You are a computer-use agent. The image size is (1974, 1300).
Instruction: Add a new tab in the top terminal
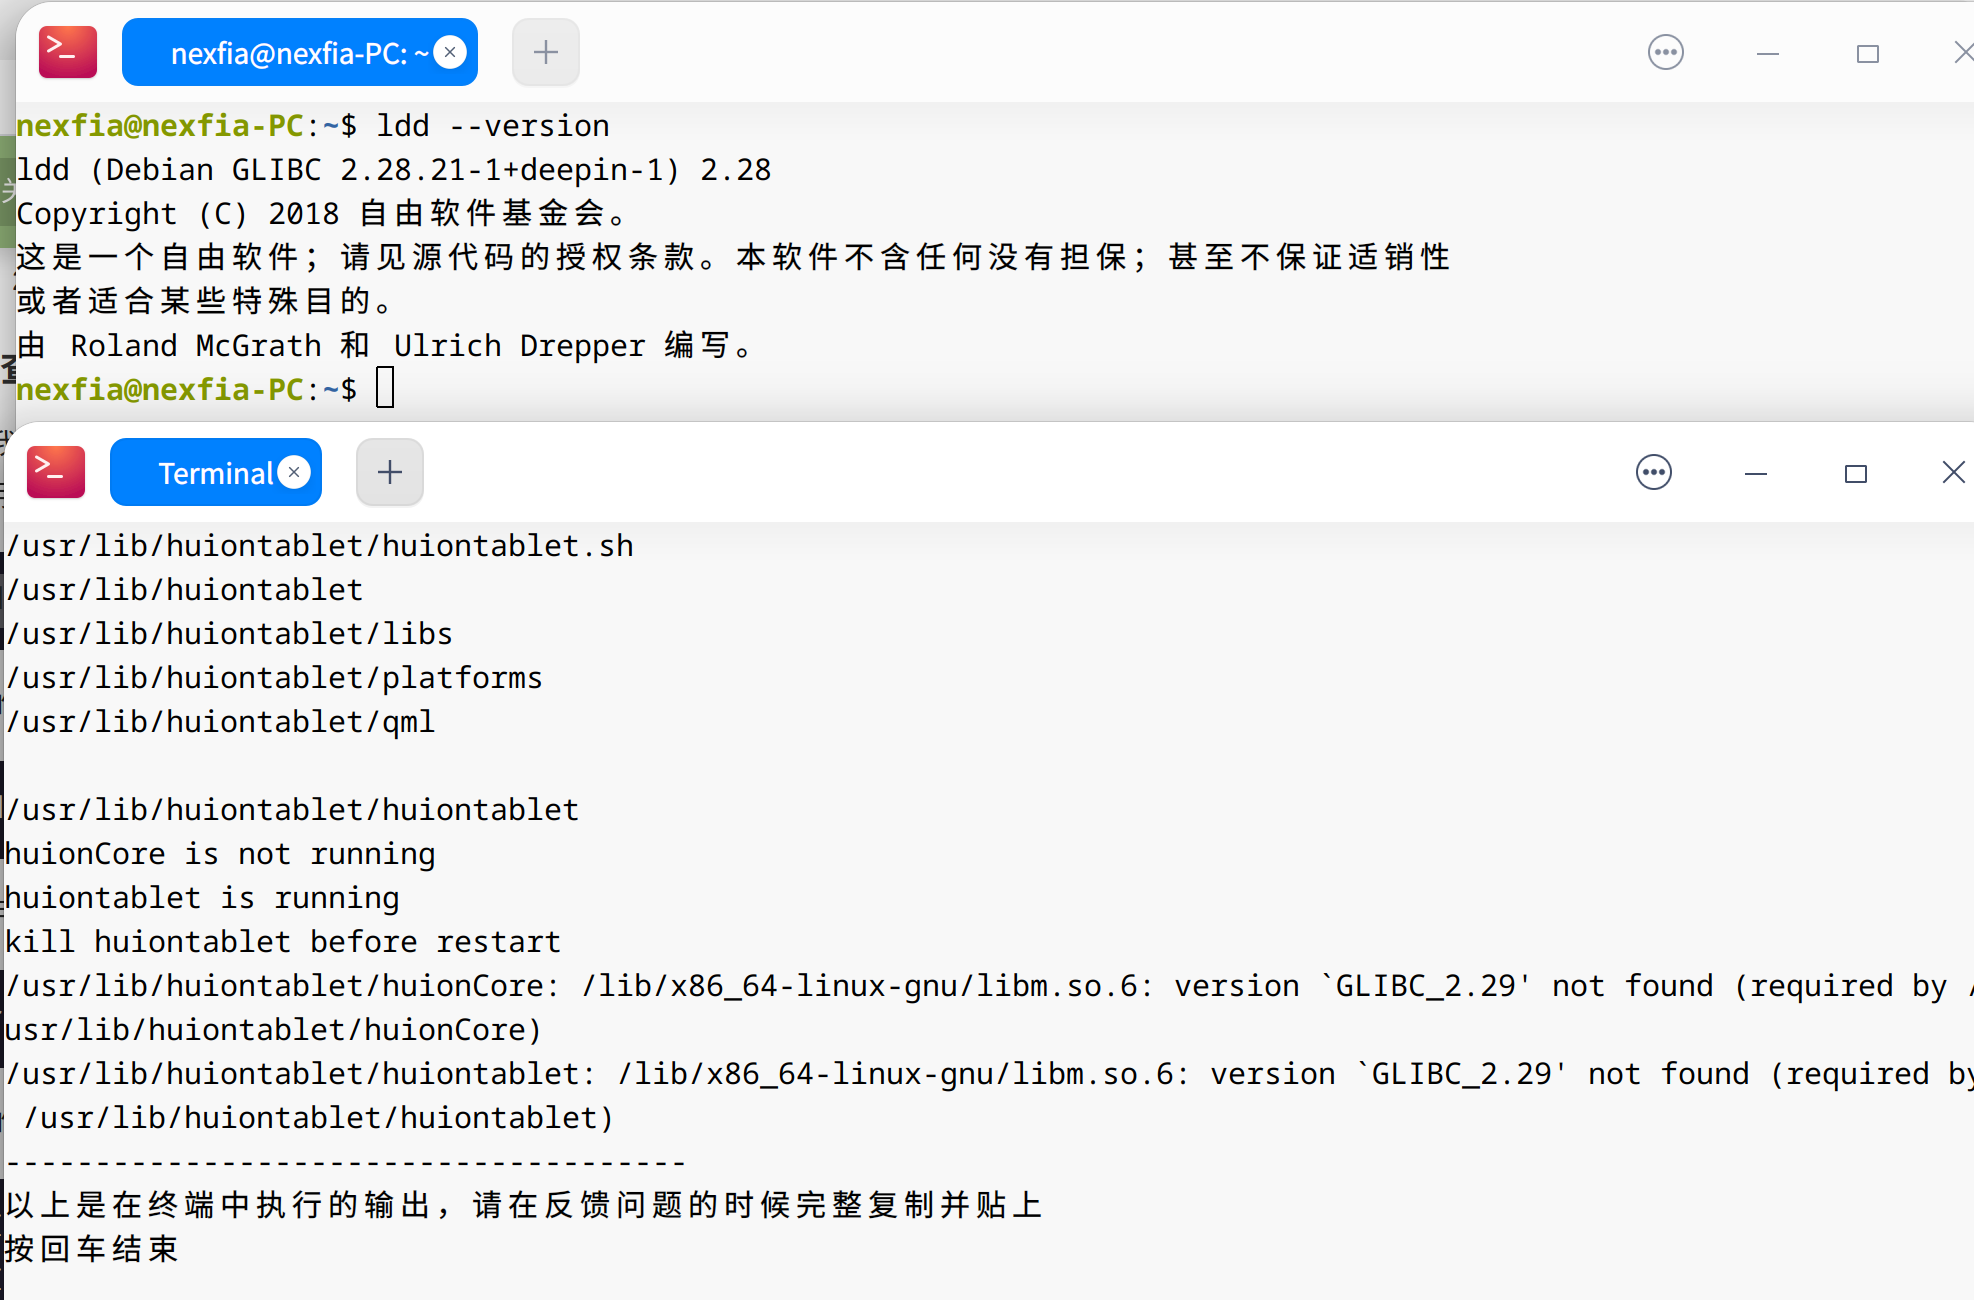545,53
